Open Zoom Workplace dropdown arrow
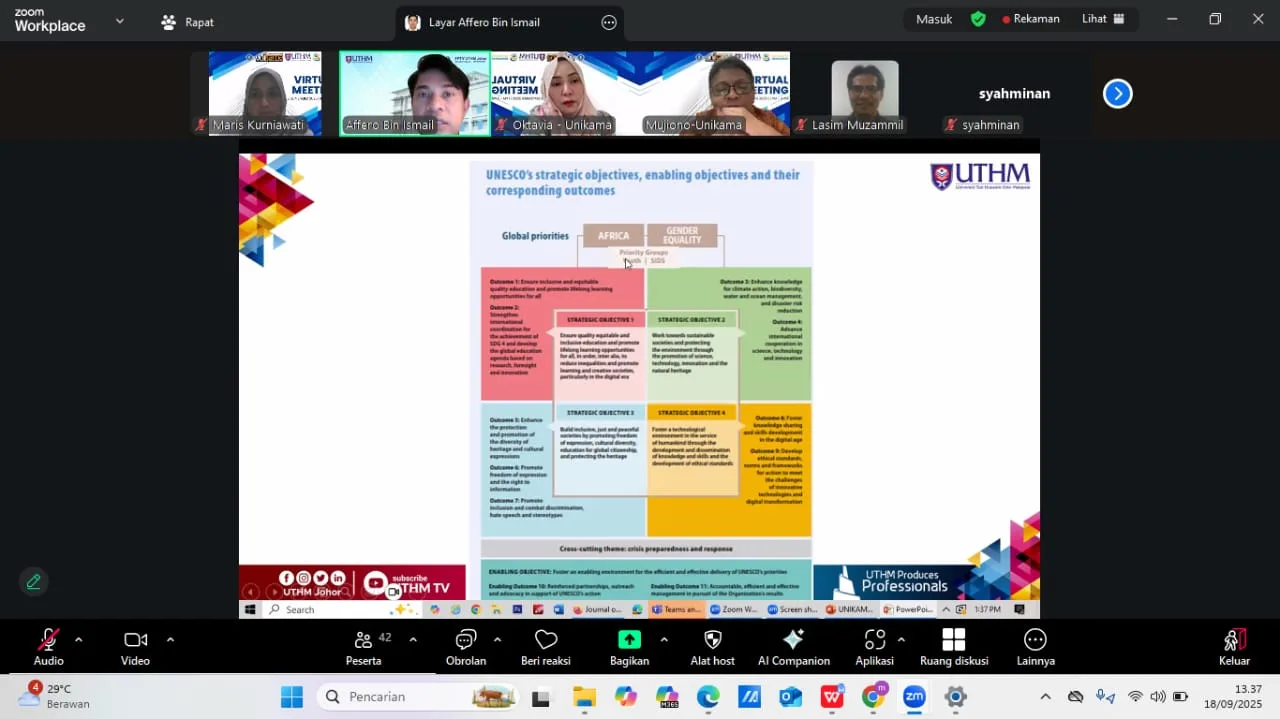 click(120, 21)
